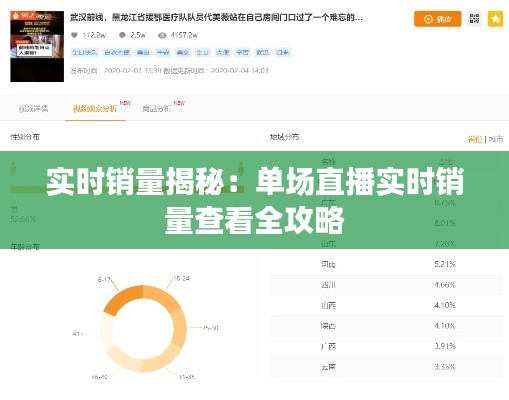The width and height of the screenshot is (509, 400).
Task: Toggle region view to 城市
Action: pos(496,139)
